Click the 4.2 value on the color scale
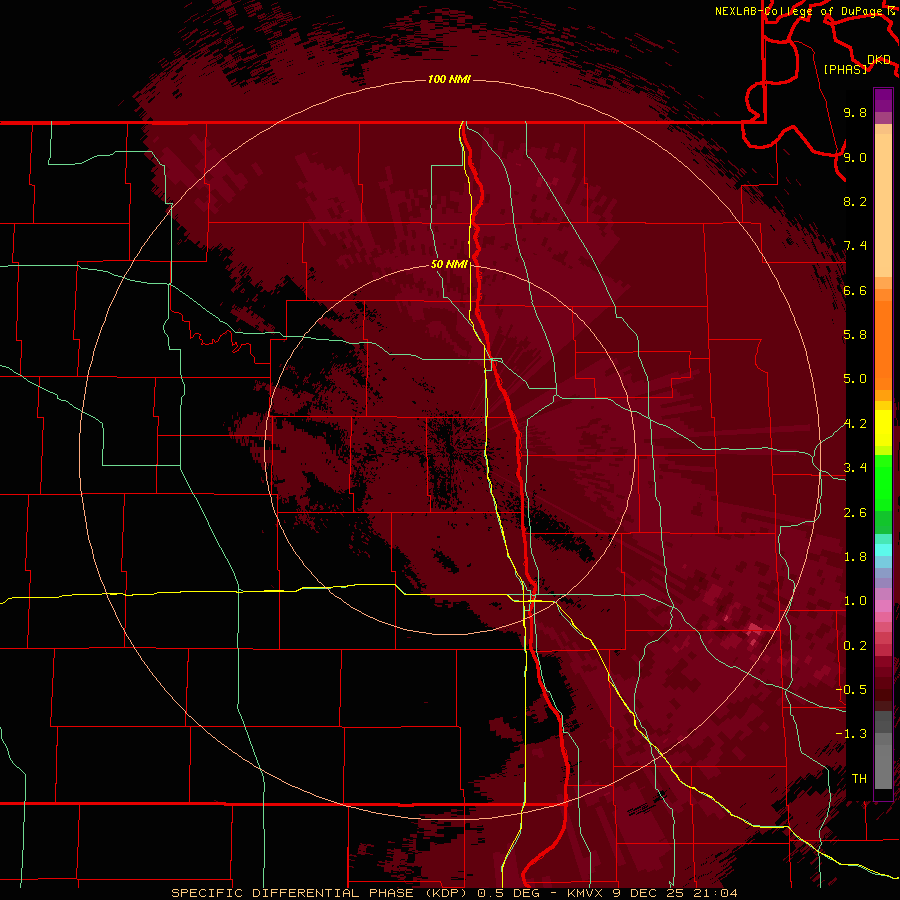 [855, 424]
